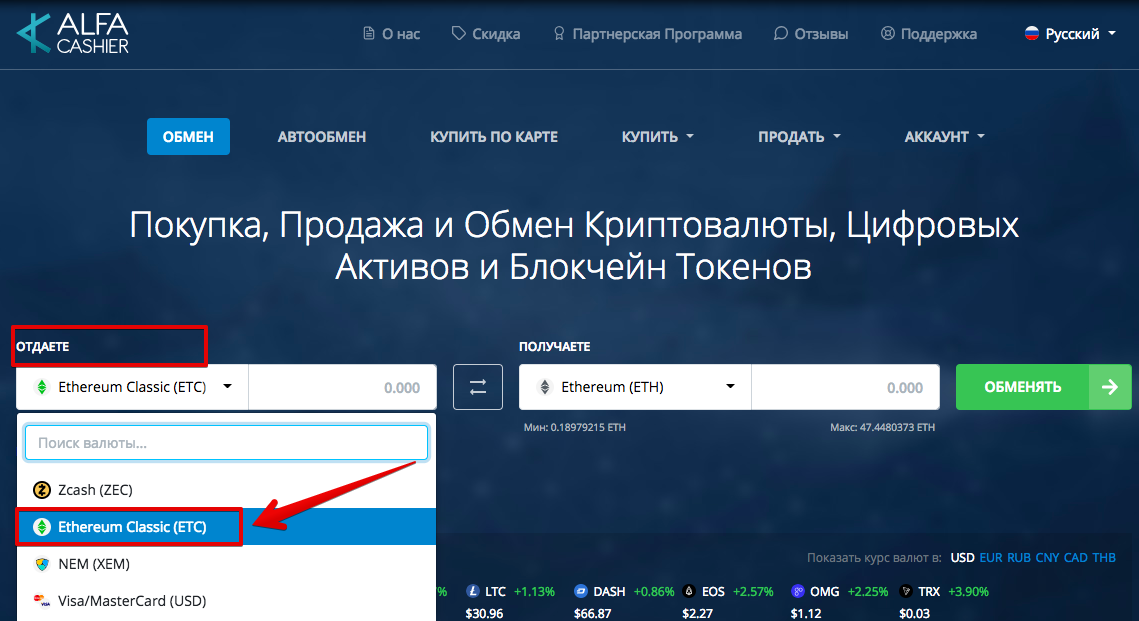
Task: Click the OMG coin icon in the ticker
Action: (798, 591)
